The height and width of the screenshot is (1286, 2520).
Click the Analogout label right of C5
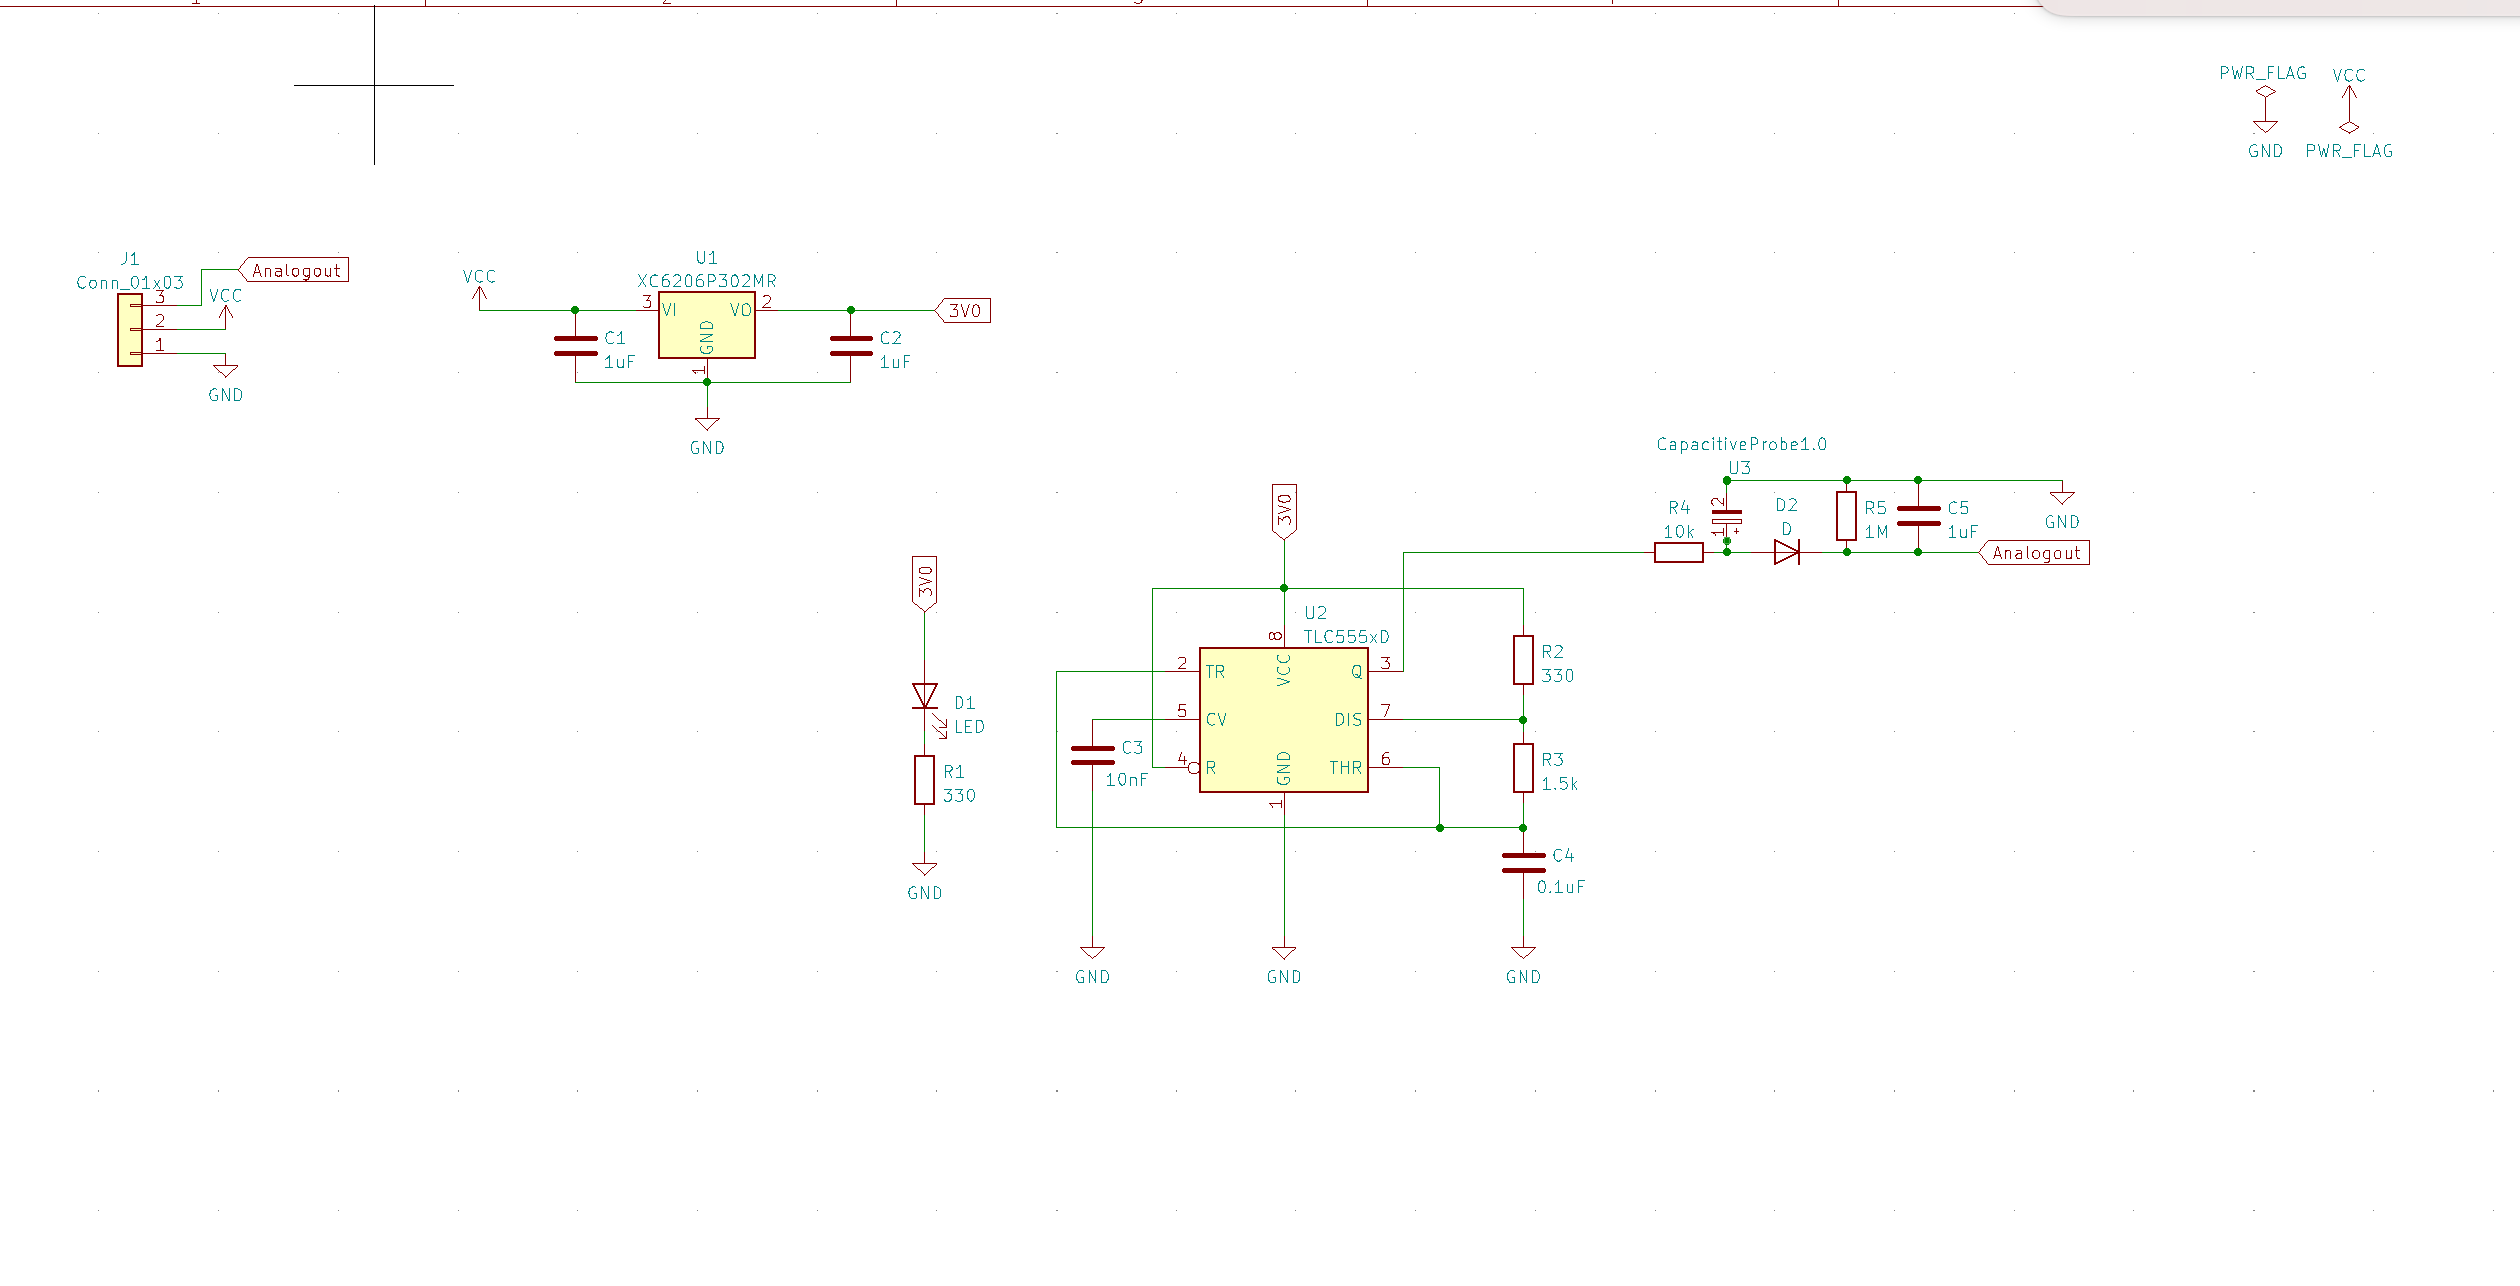click(x=2035, y=553)
